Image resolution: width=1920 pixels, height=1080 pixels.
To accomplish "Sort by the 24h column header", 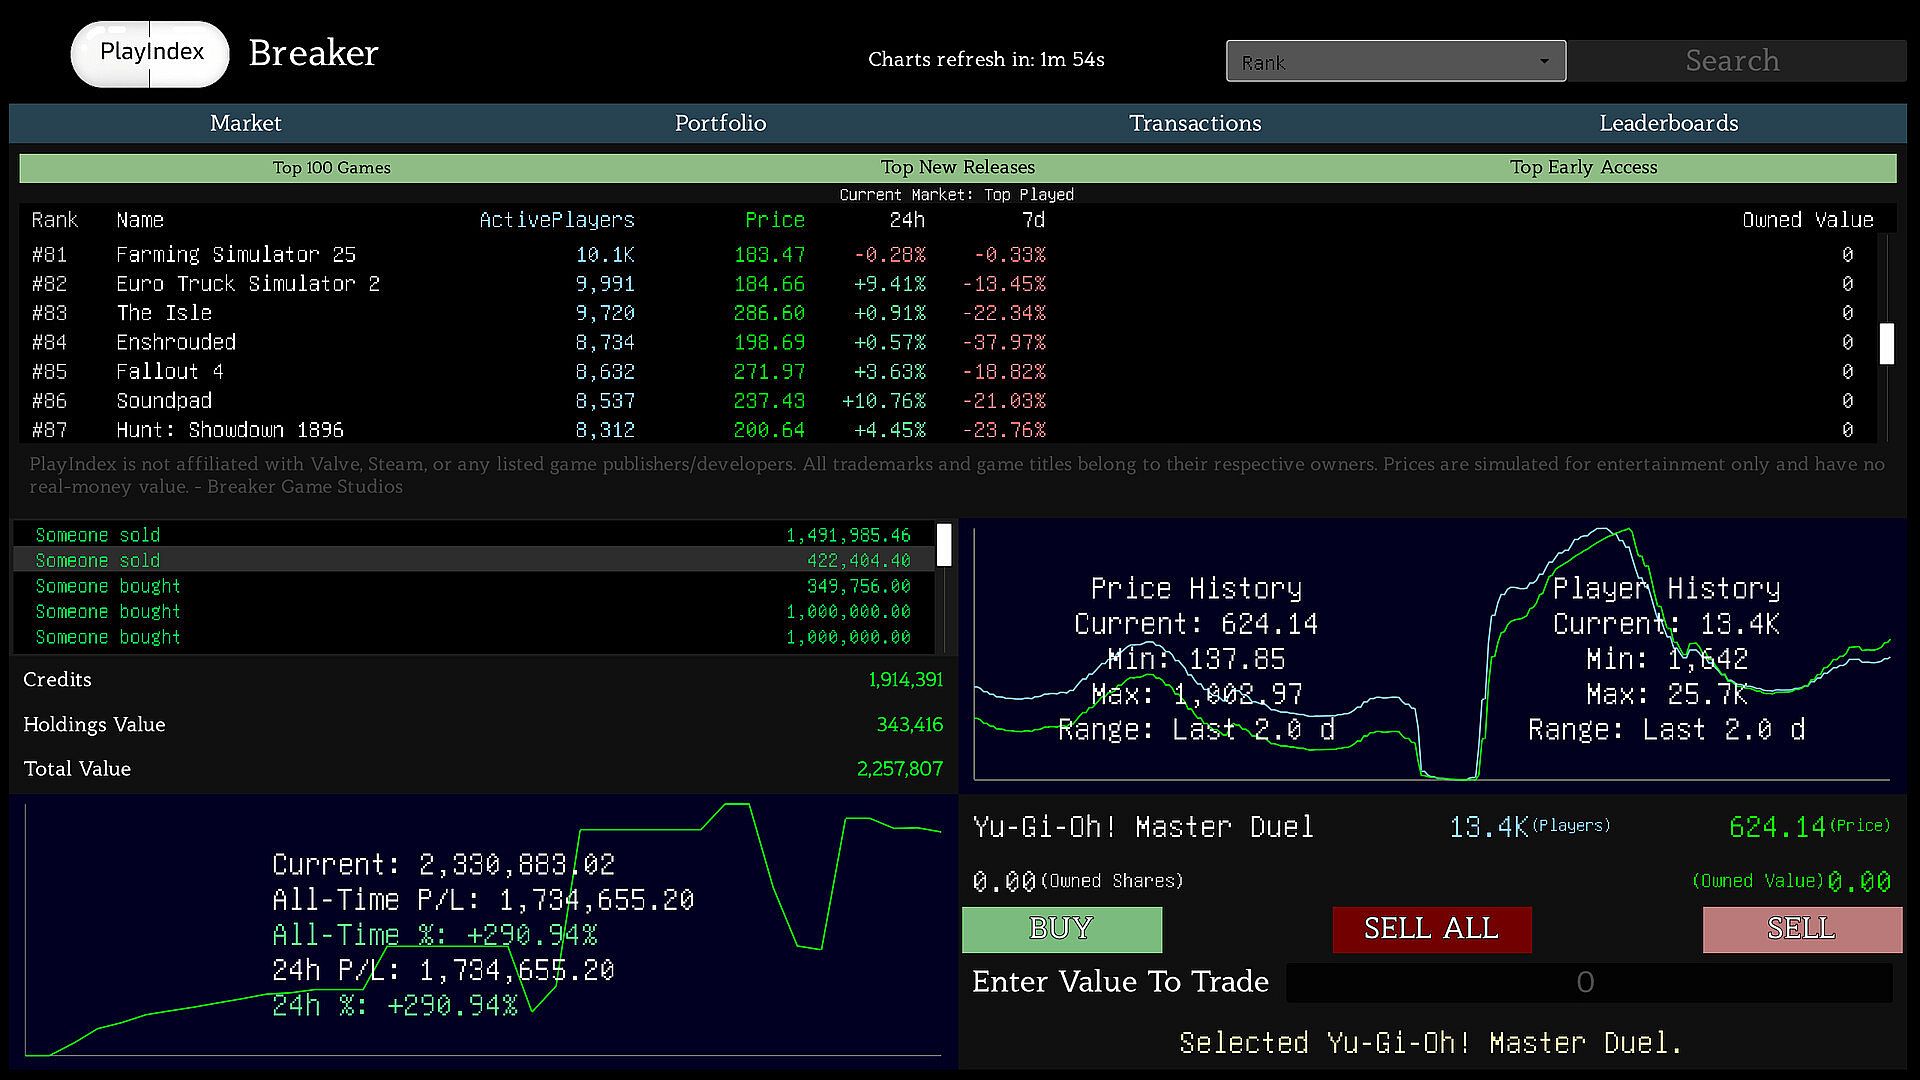I will pyautogui.click(x=907, y=220).
